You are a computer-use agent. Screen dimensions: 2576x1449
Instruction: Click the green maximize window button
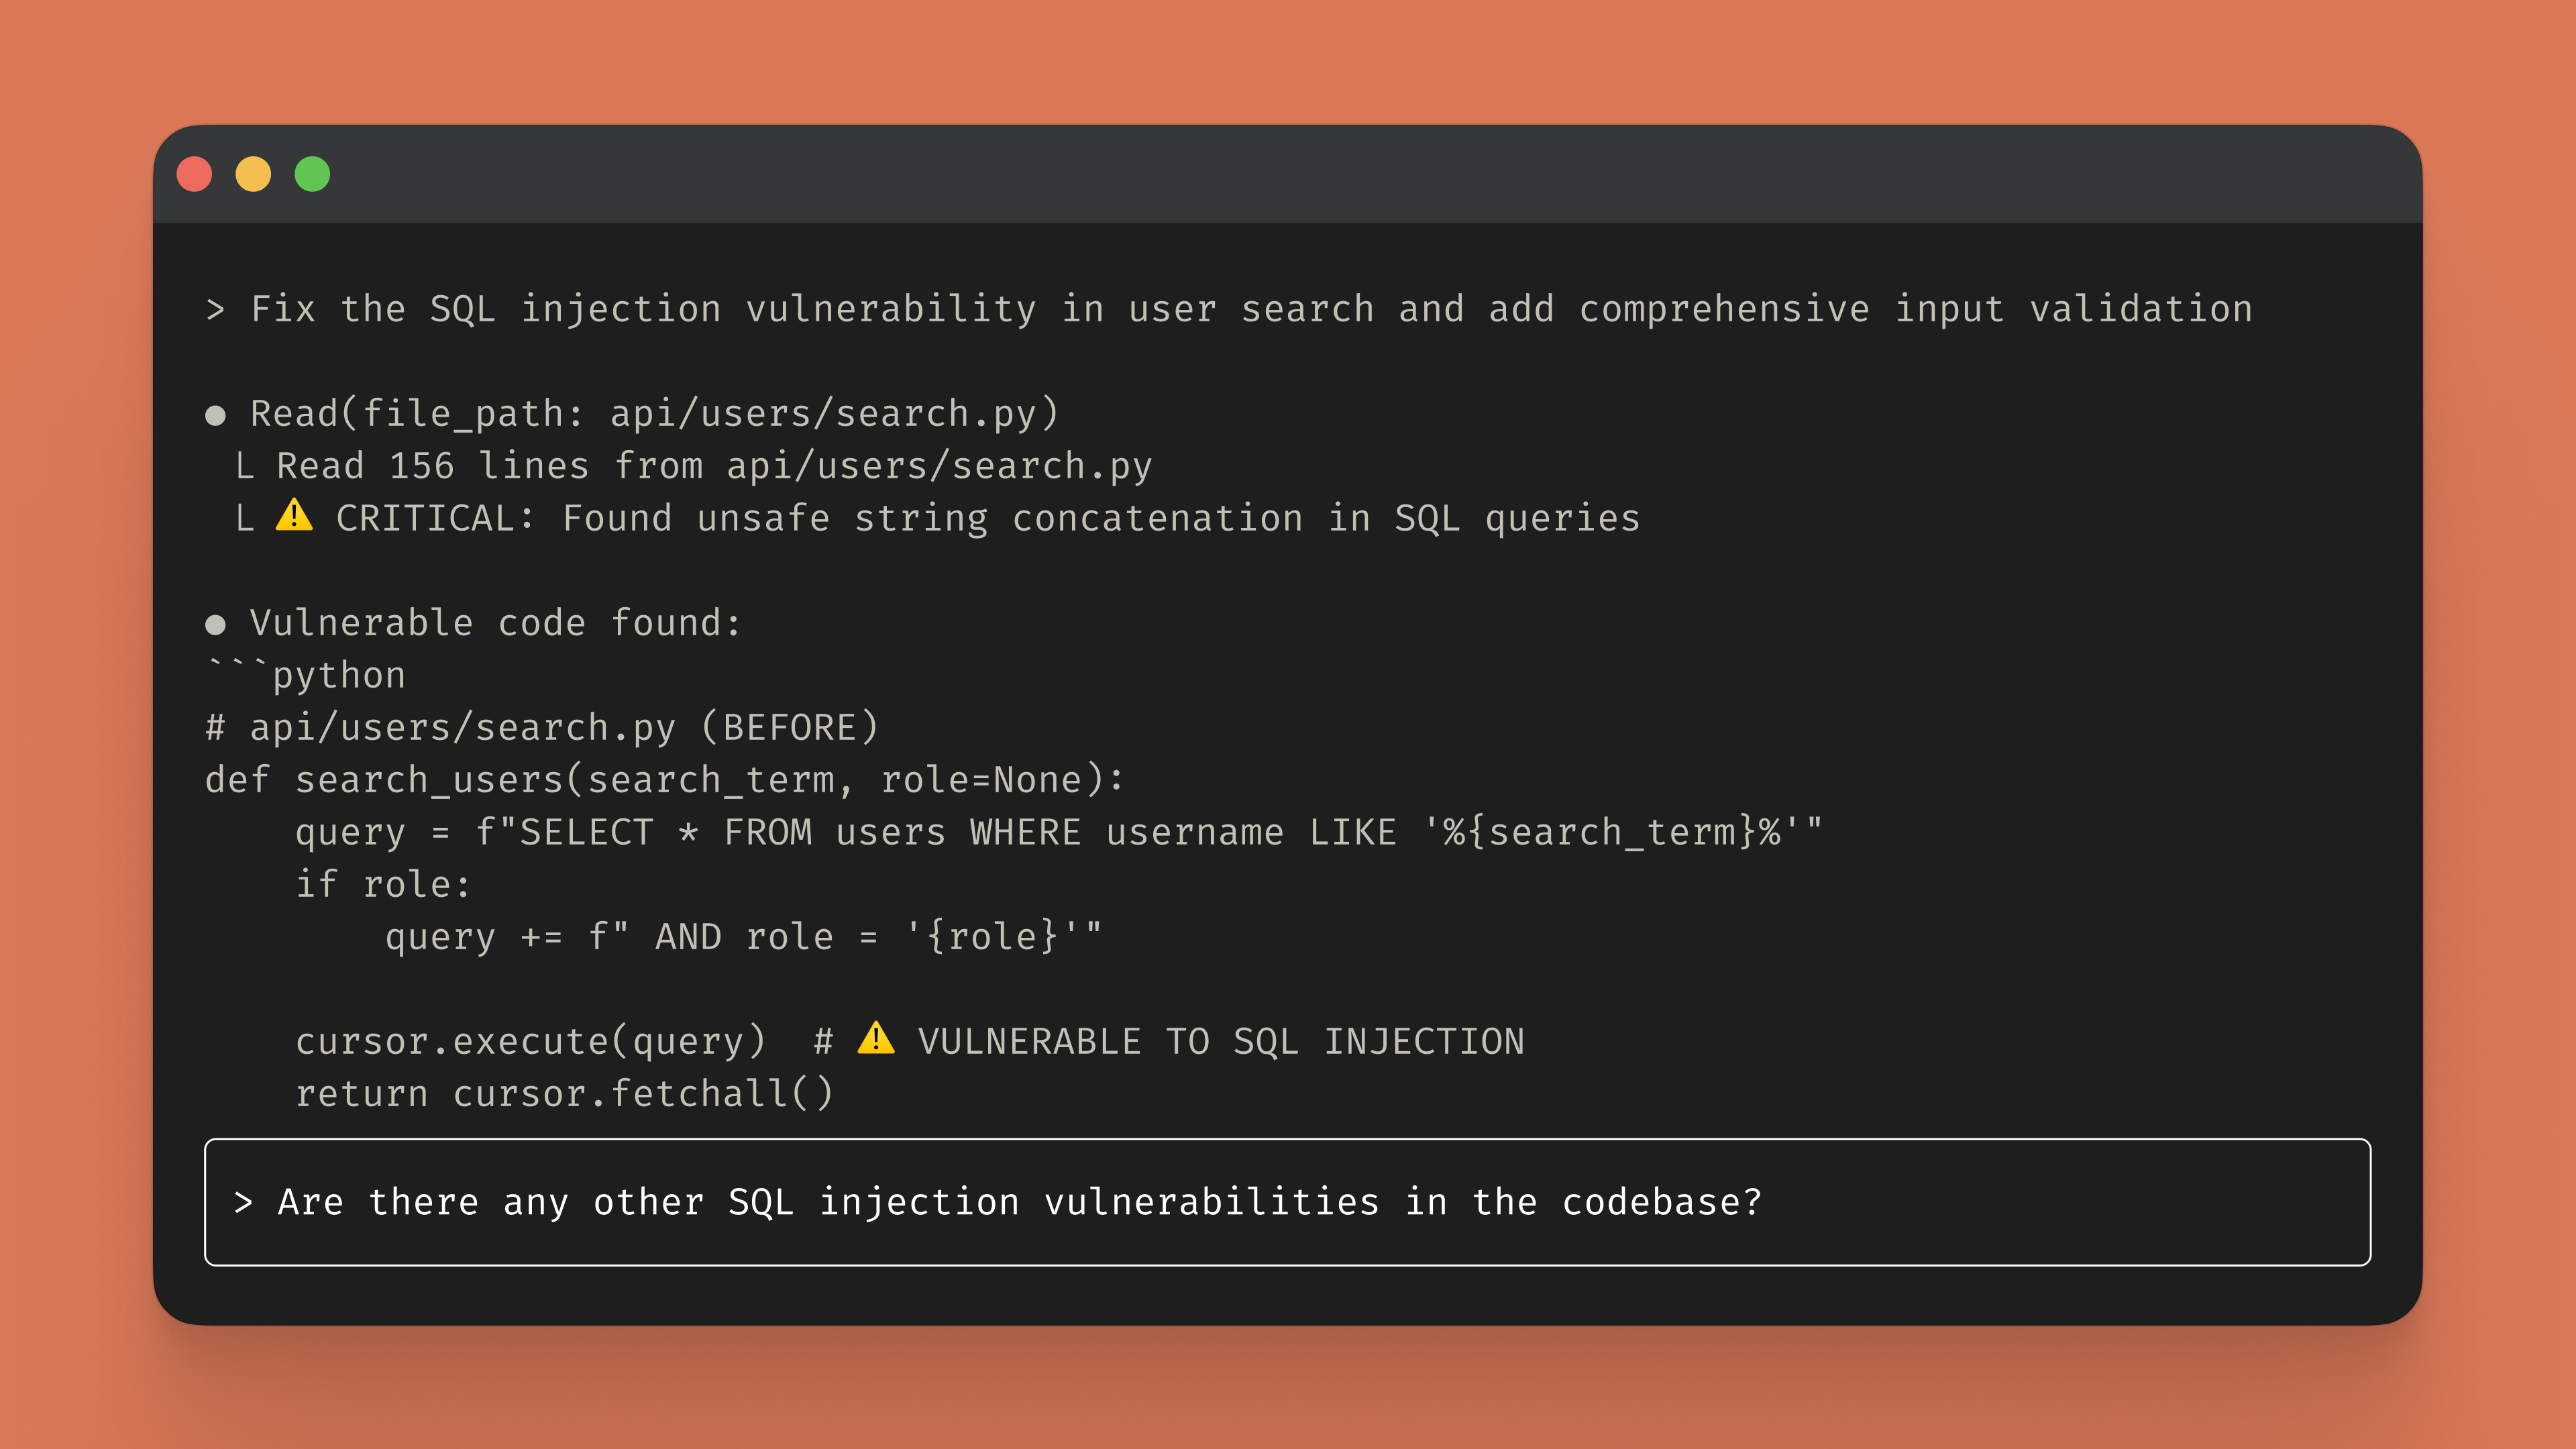click(312, 174)
